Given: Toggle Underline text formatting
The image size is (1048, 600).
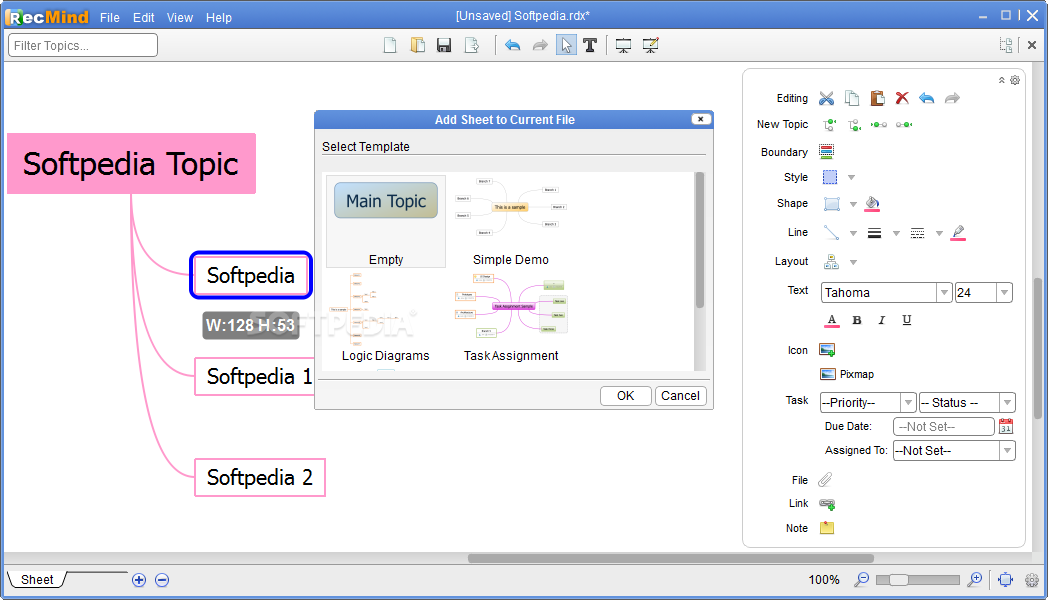Looking at the screenshot, I should coord(906,321).
